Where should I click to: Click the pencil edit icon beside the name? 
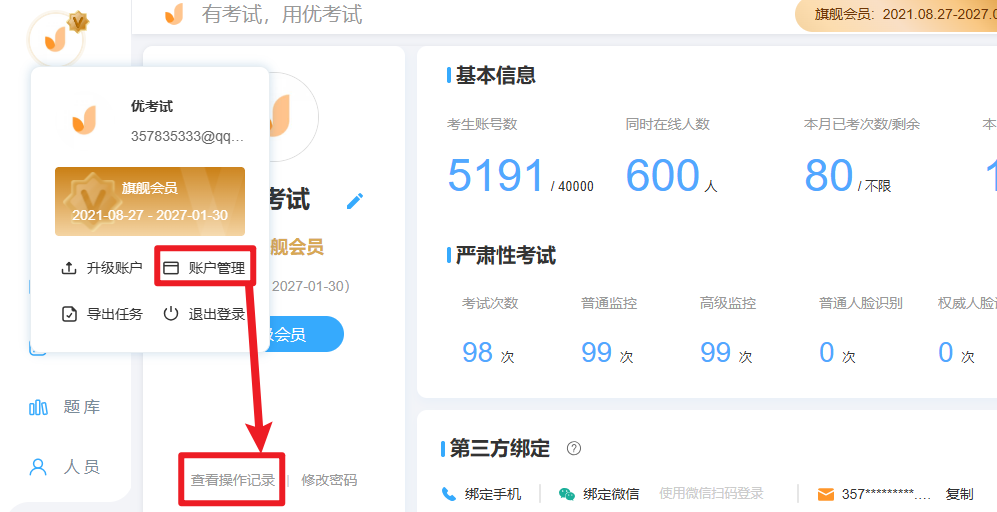tap(355, 201)
